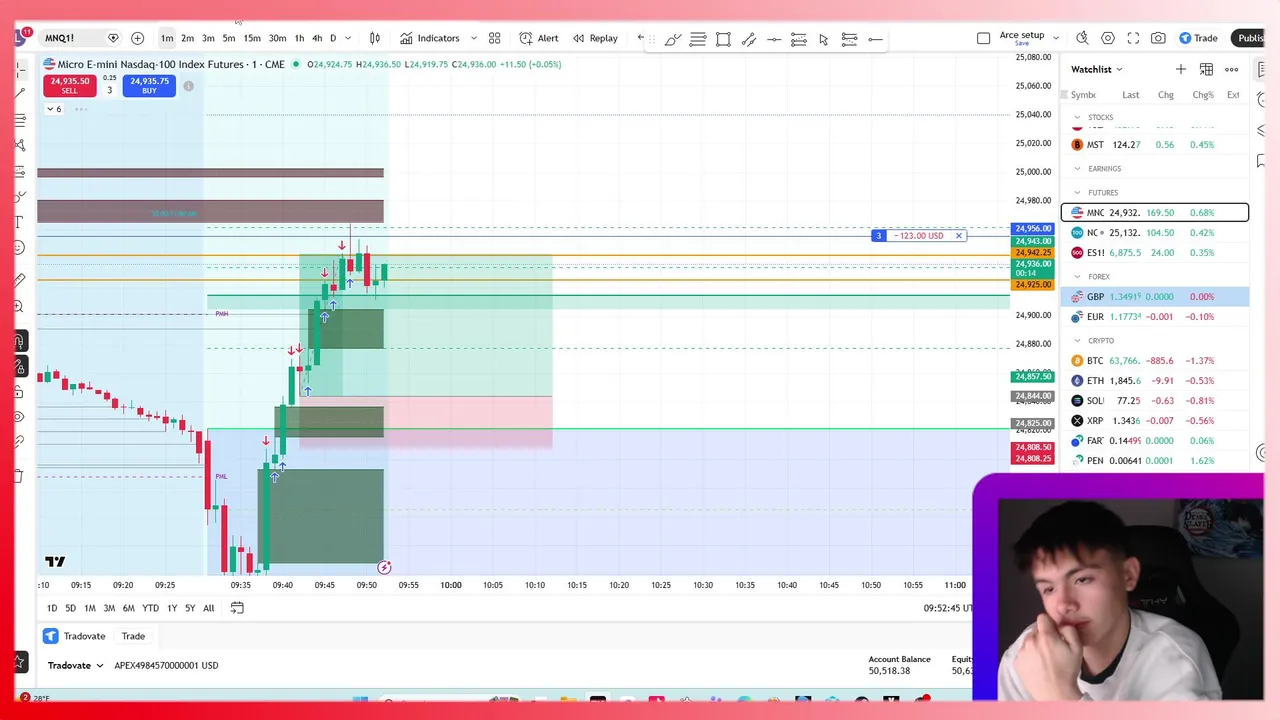Select BTC row in watchlist
The width and height of the screenshot is (1280, 720).
pos(1155,361)
